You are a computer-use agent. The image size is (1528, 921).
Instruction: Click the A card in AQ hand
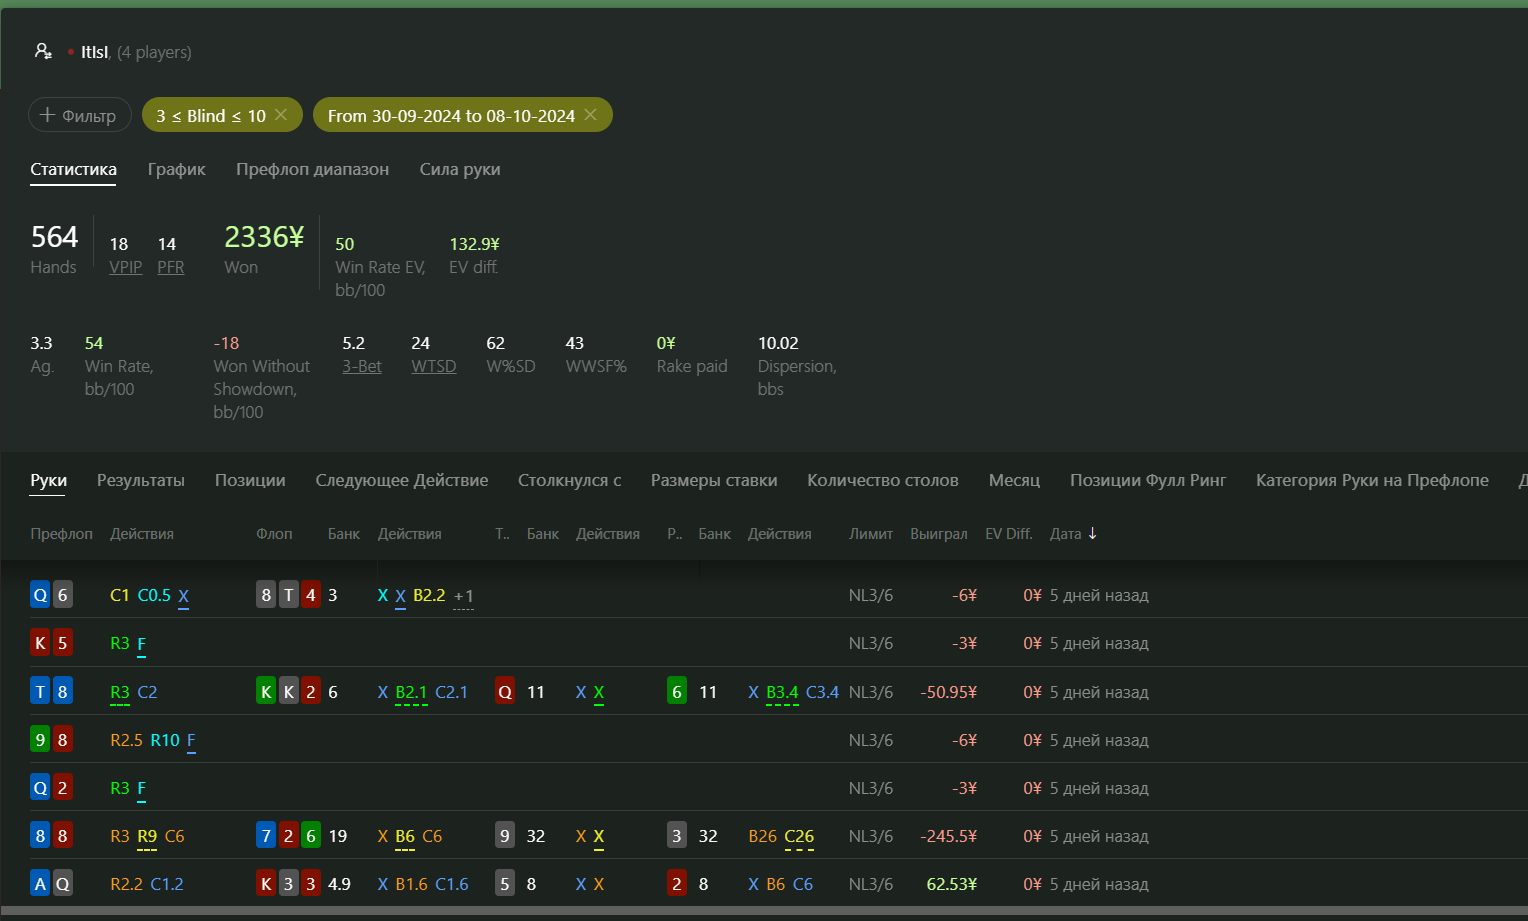coord(40,883)
